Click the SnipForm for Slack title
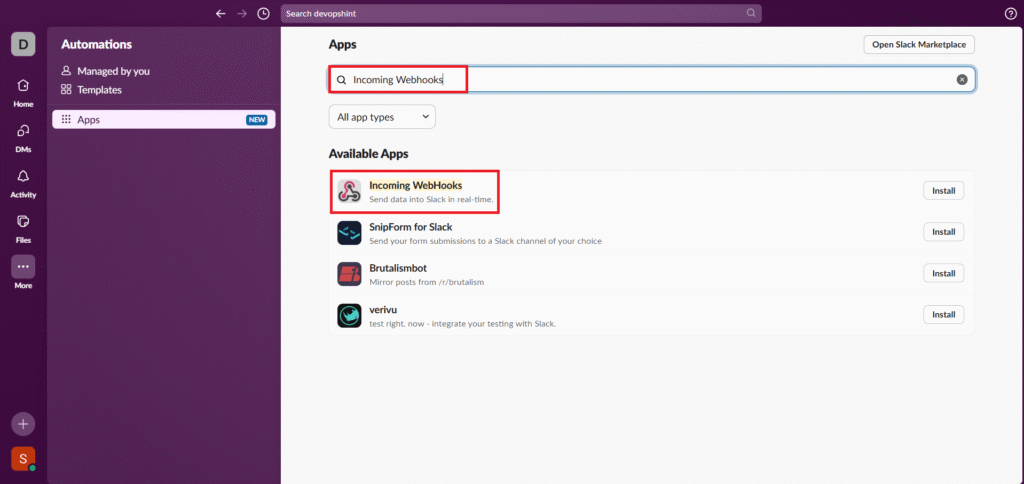1024x484 pixels. click(411, 227)
